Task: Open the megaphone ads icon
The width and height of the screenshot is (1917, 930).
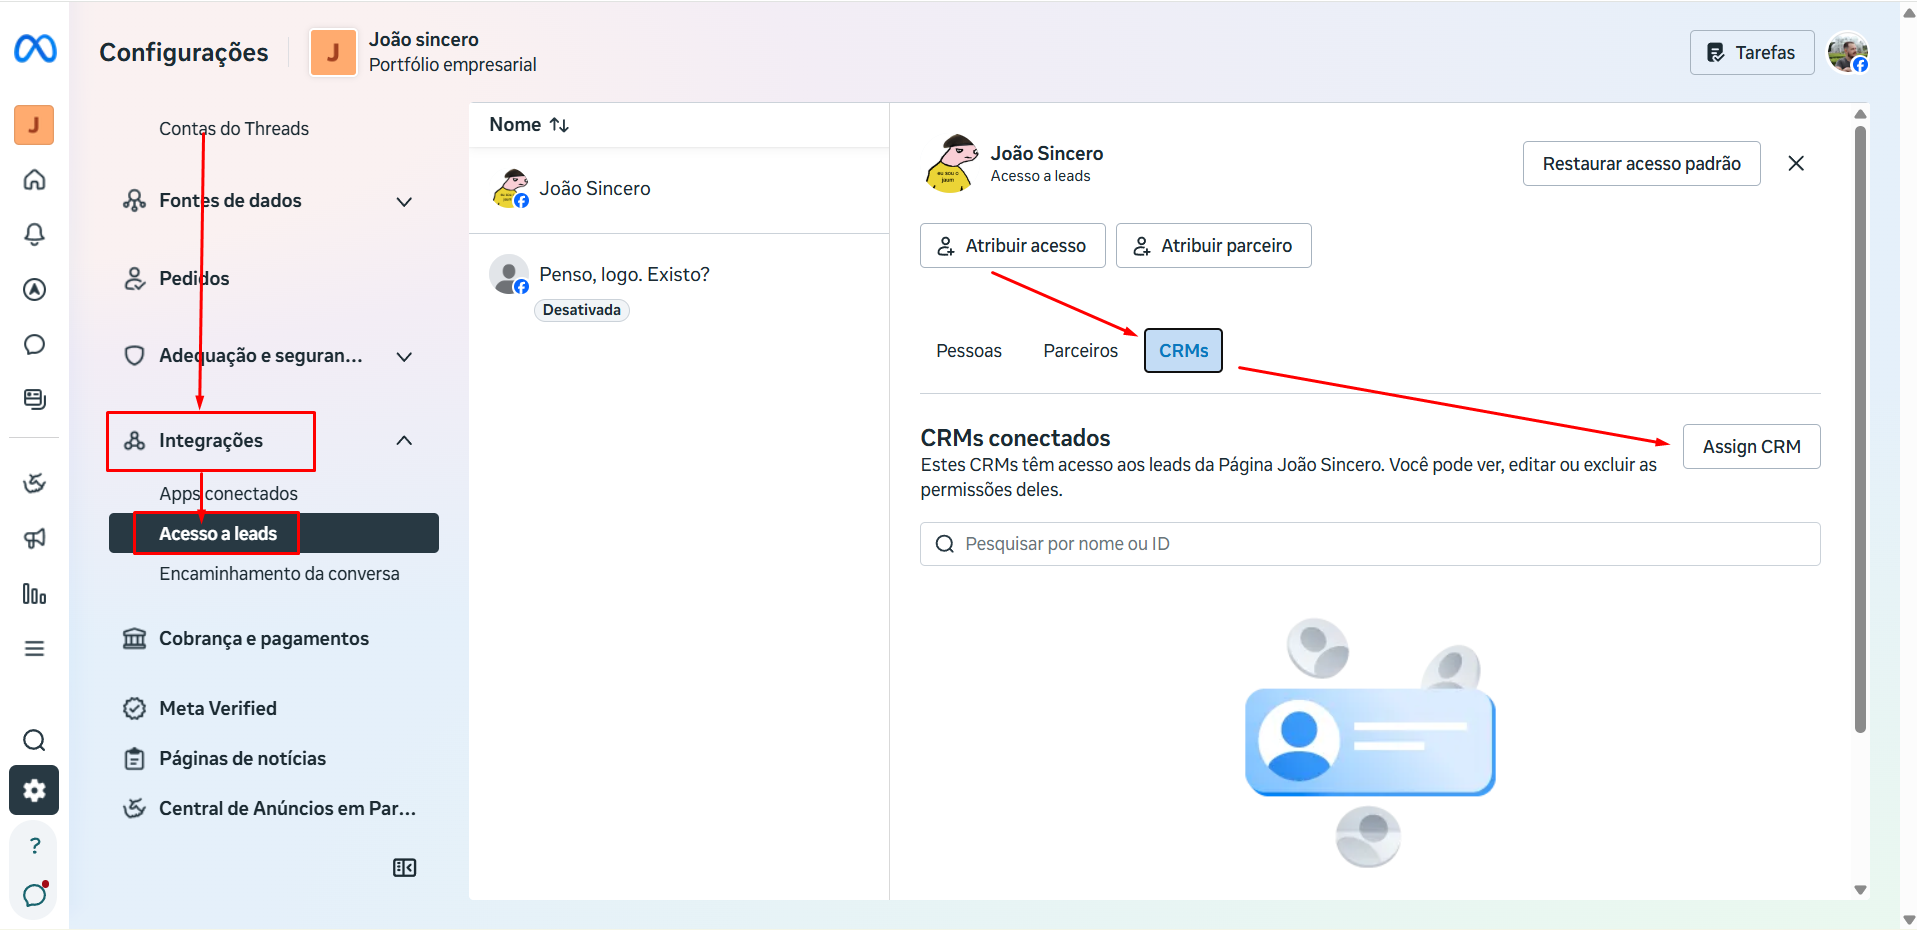Action: tap(34, 539)
